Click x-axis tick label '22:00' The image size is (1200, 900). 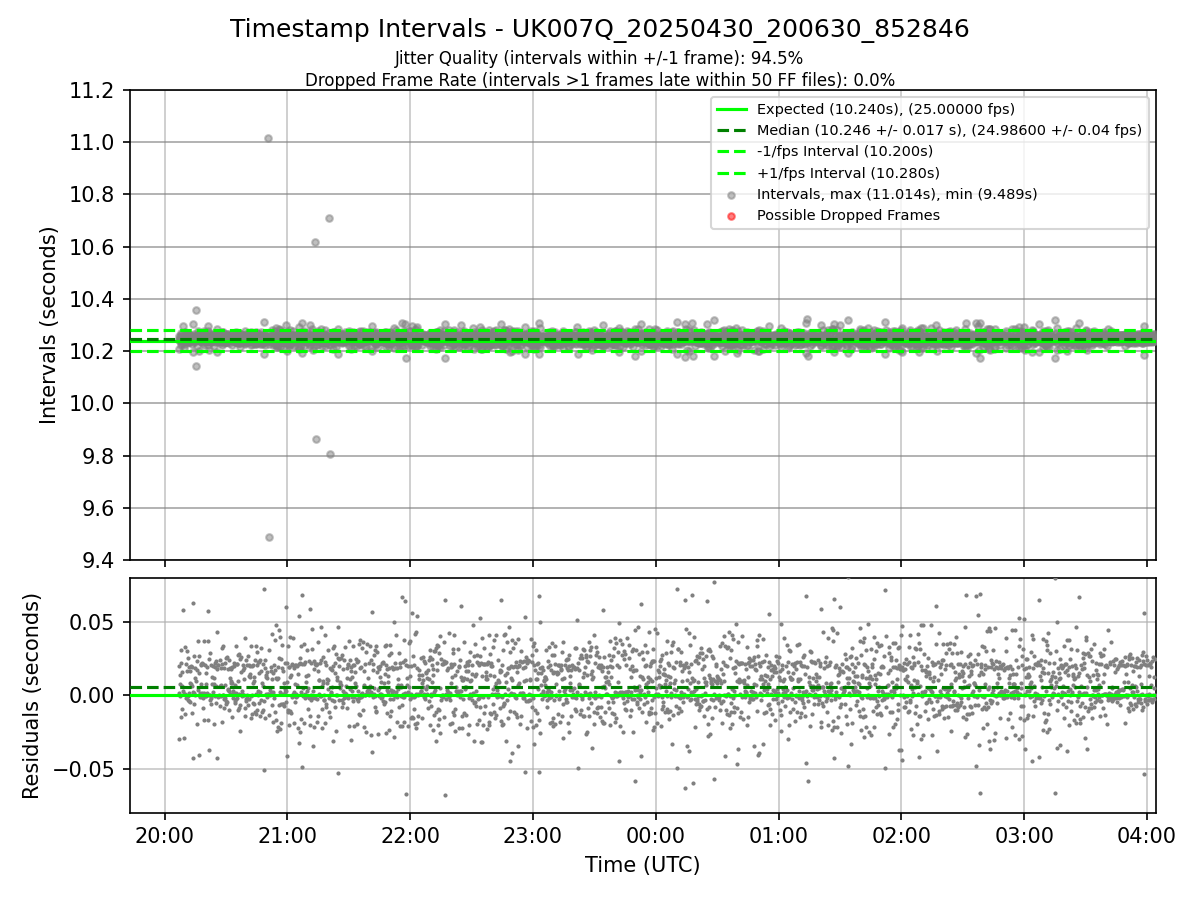coord(410,834)
